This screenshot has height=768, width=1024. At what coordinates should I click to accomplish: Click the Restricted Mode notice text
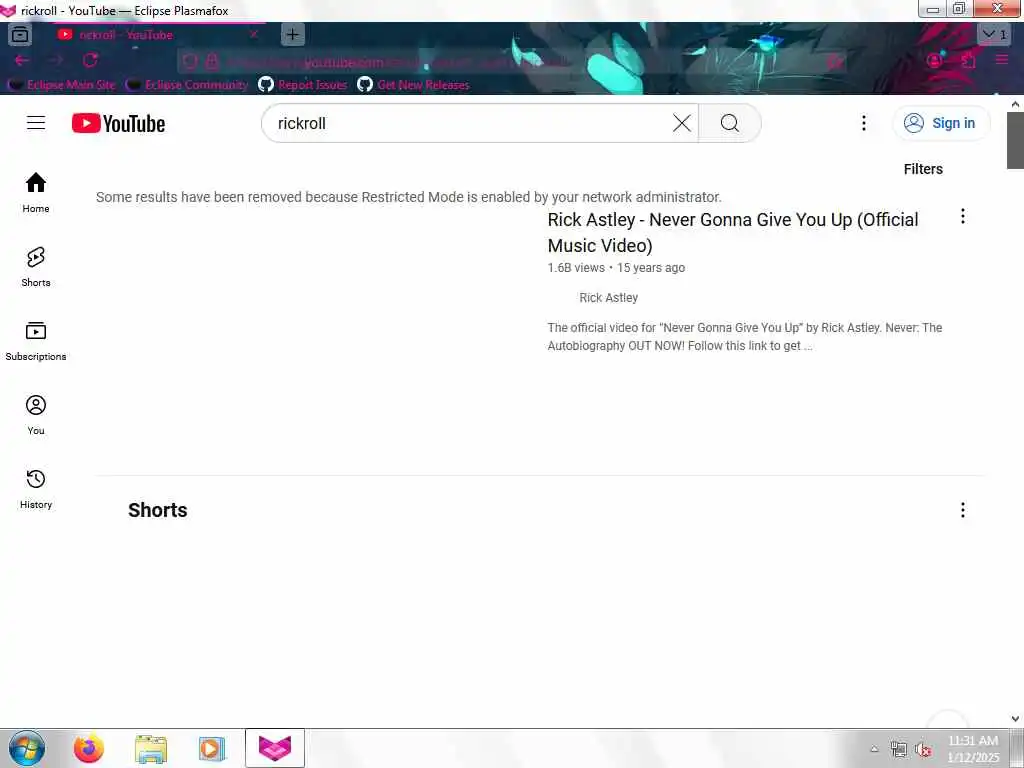(409, 197)
